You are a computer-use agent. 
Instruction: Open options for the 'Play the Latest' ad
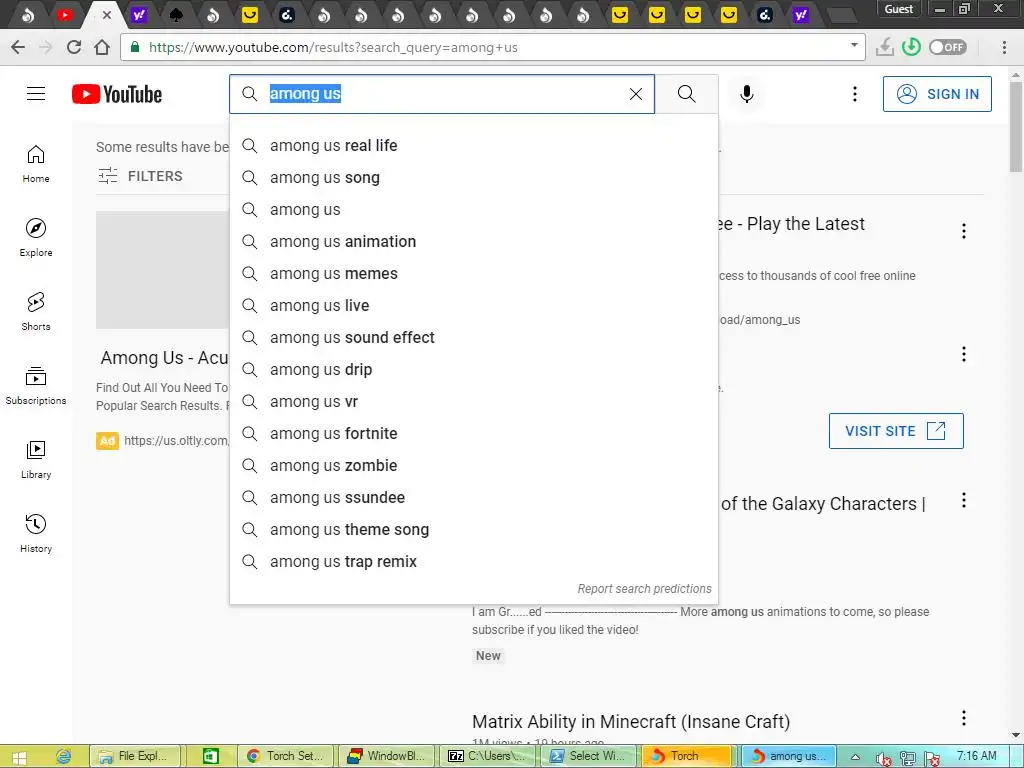coord(963,231)
